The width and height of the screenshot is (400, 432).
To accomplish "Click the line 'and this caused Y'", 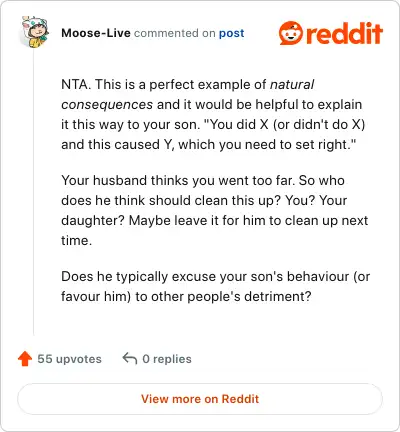I will (209, 145).
